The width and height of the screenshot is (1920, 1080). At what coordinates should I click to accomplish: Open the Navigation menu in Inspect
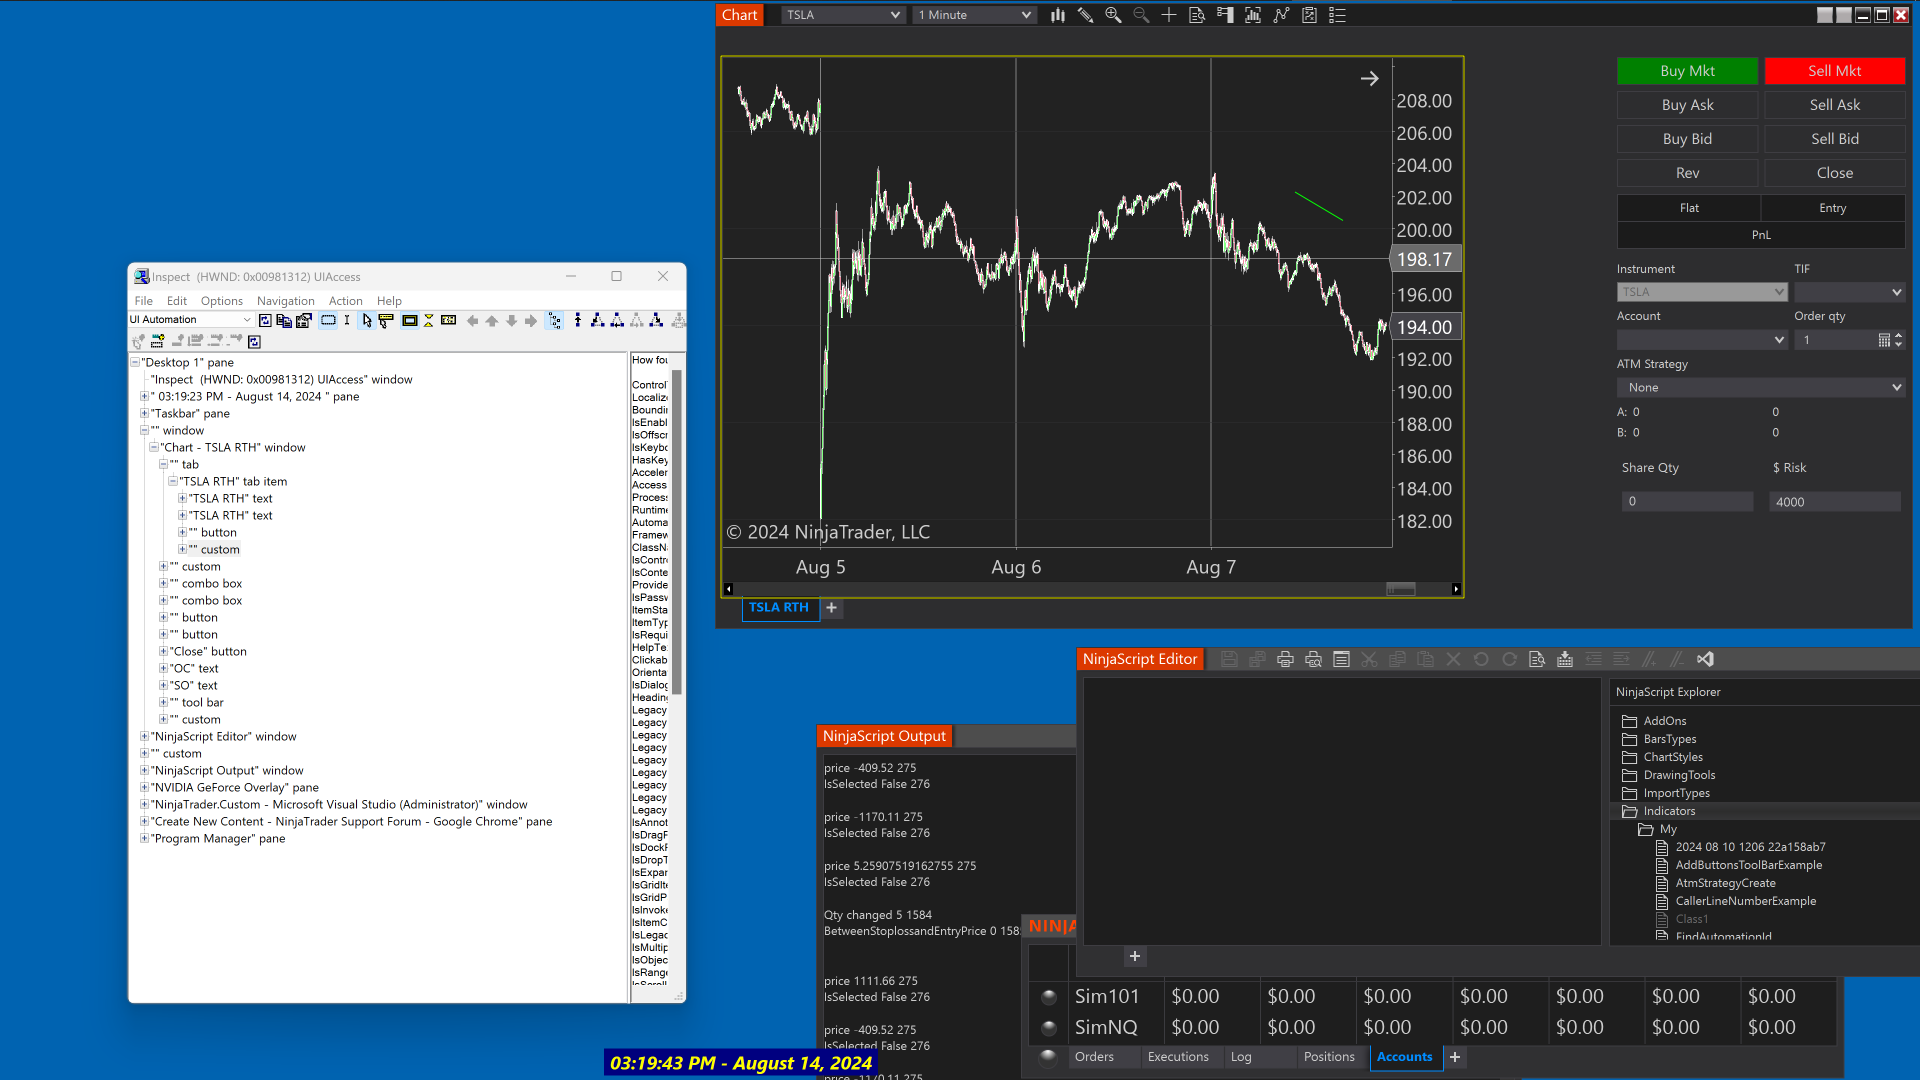coord(285,301)
